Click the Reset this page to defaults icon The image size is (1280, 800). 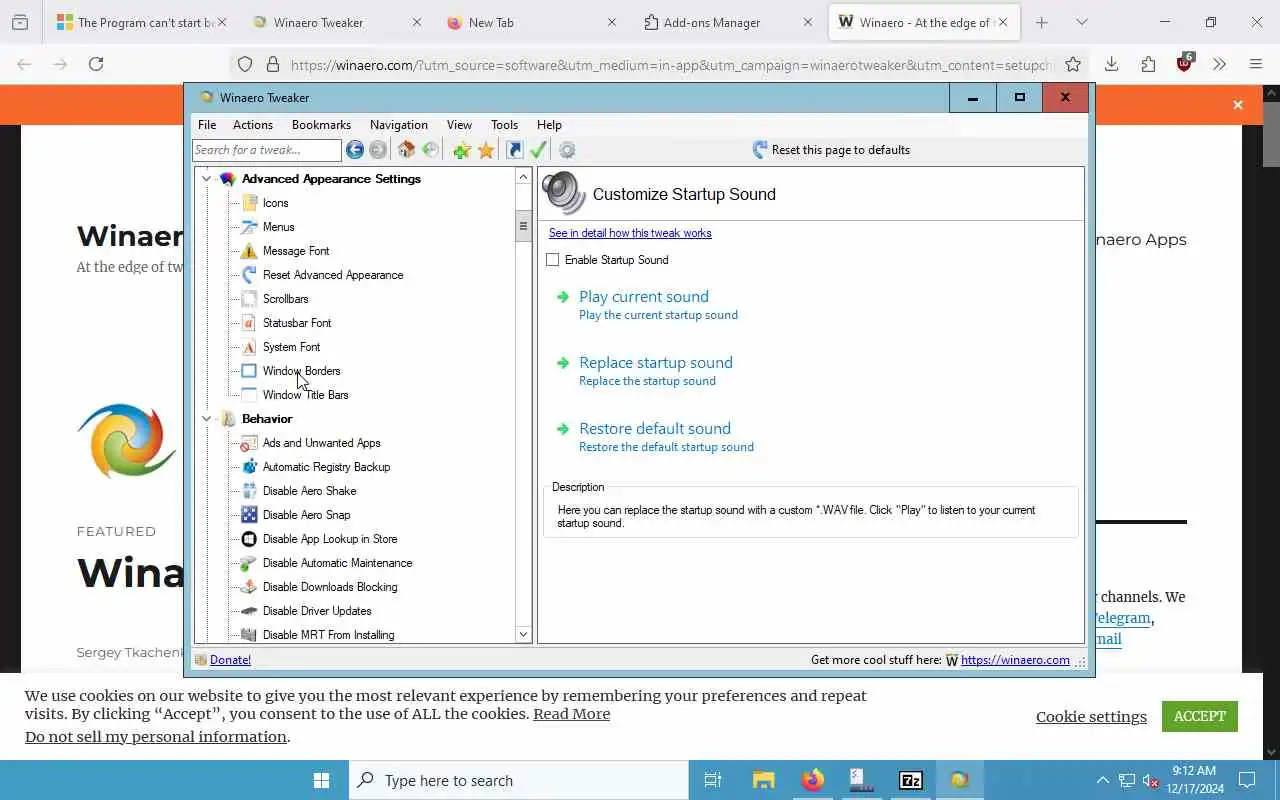[760, 150]
